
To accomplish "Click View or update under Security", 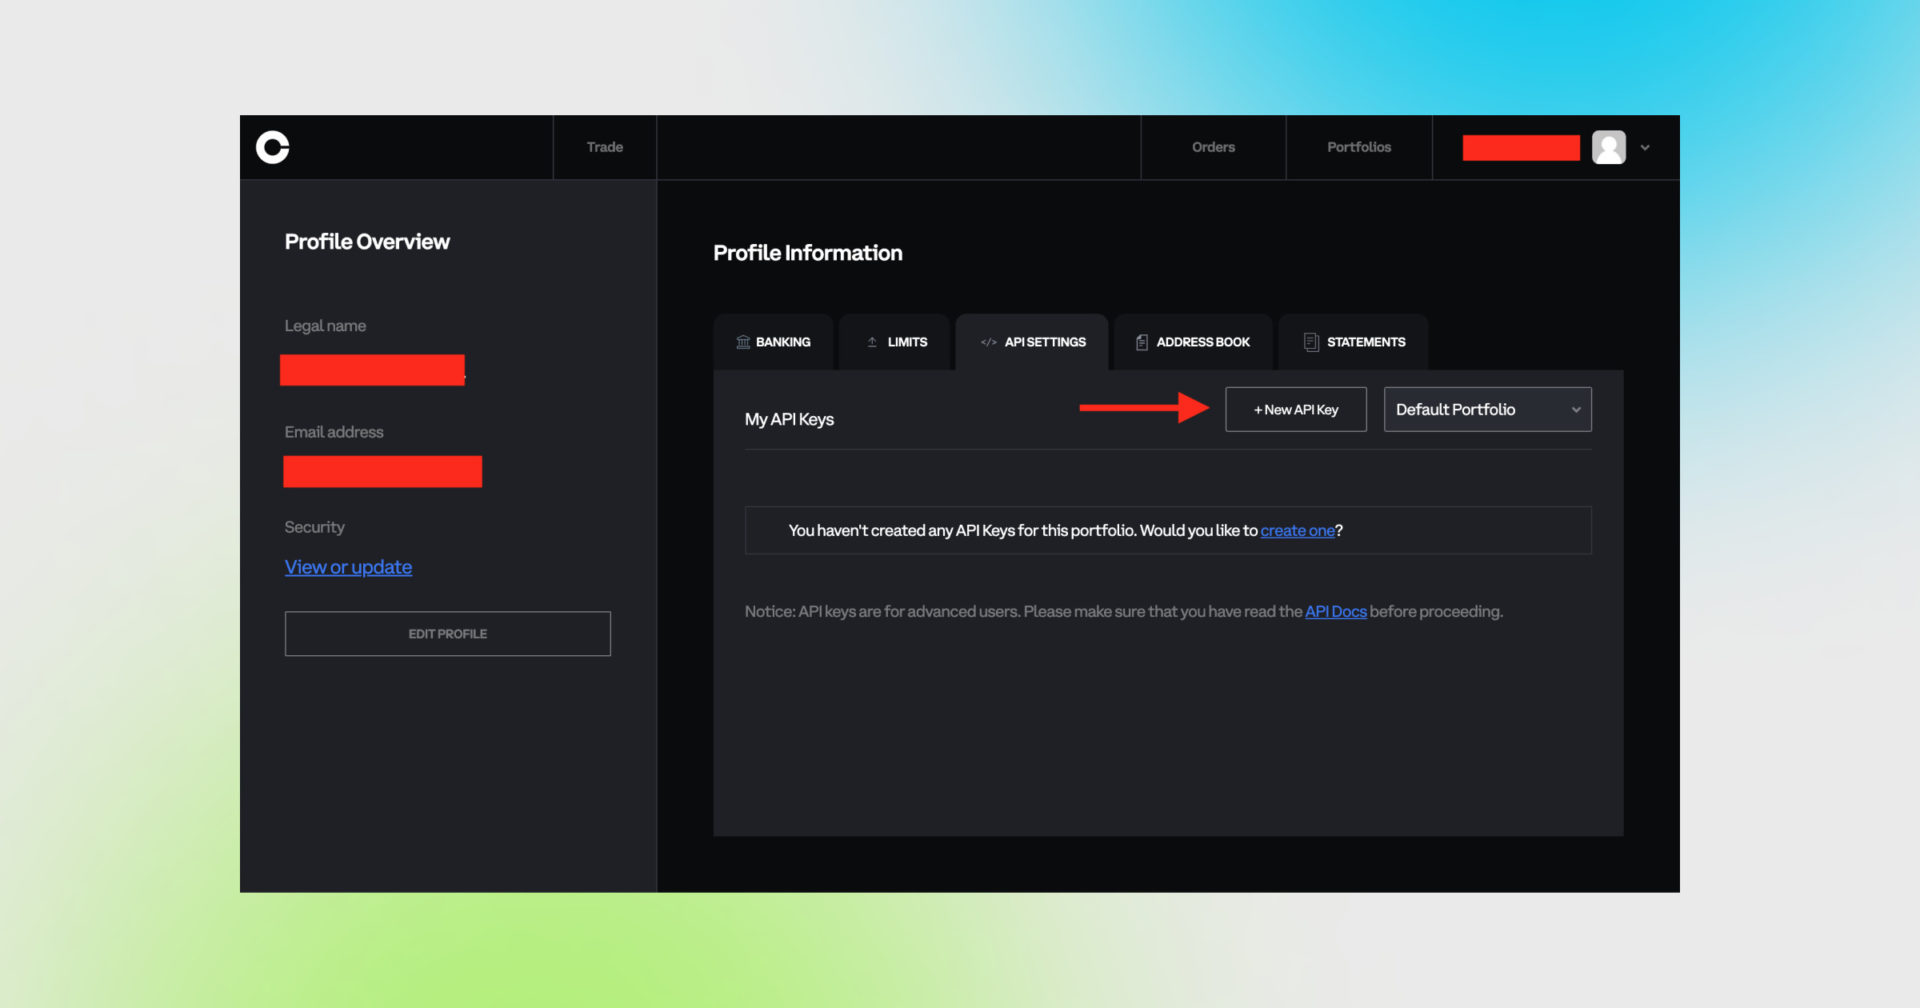I will coord(348,567).
